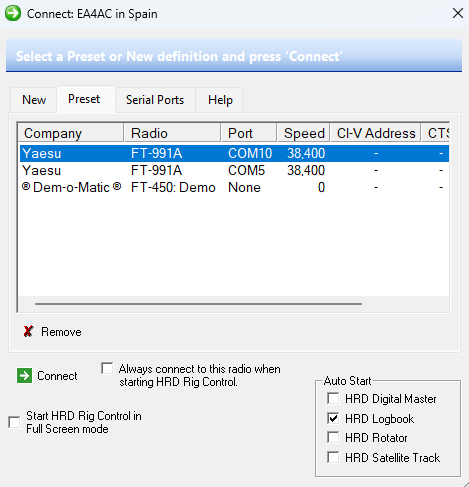Open the Serial Ports tab
The image size is (469, 487).
(x=155, y=100)
